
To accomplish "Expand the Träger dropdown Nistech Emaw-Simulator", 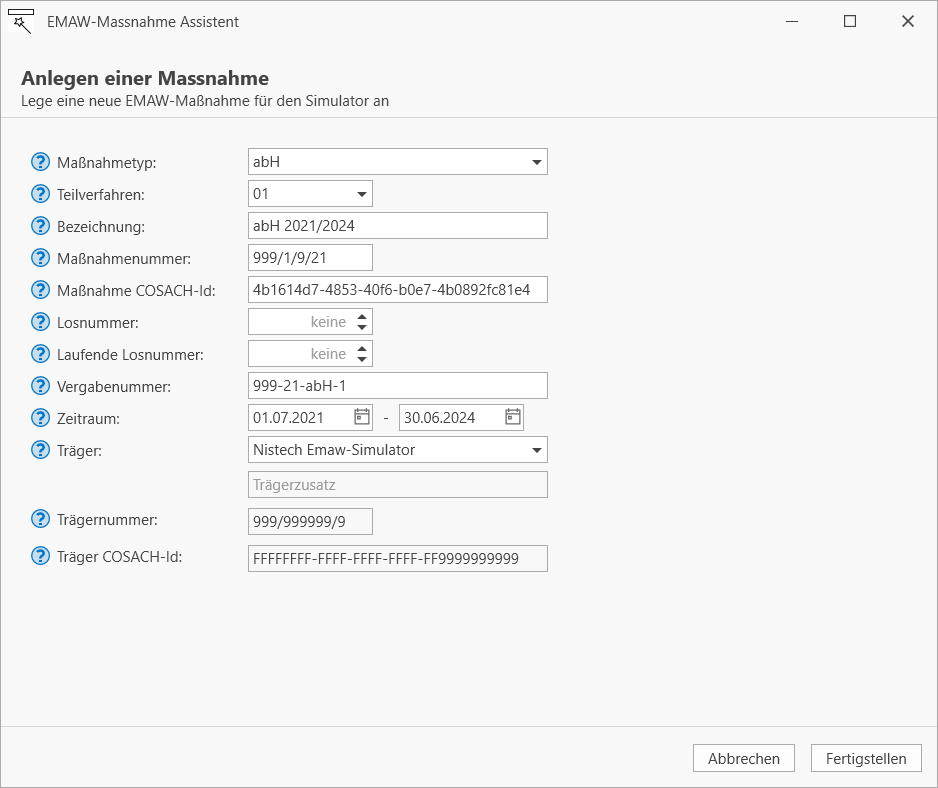I will pos(398,450).
